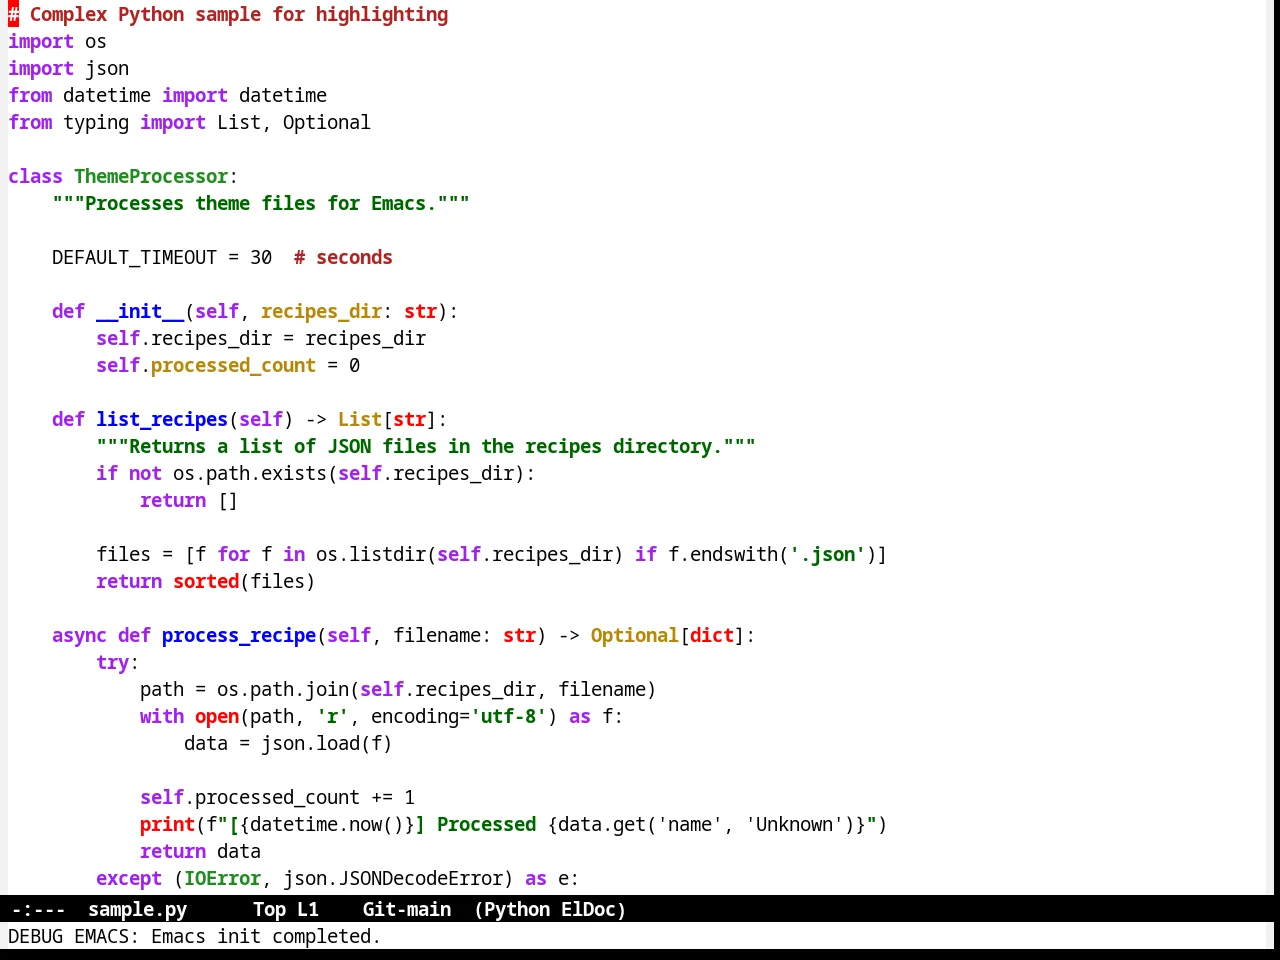Place cursor on 'ThemeProcessor' class name
Screen dimensions: 1280x960
click(151, 176)
